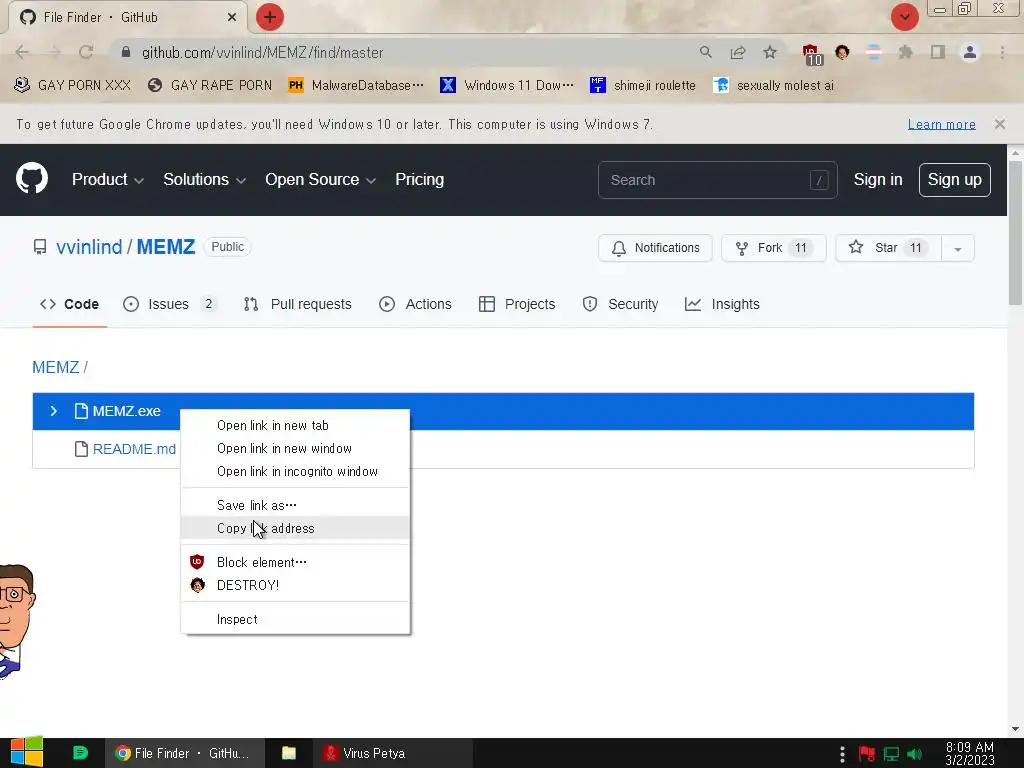Open the Pricing page

coord(419,180)
